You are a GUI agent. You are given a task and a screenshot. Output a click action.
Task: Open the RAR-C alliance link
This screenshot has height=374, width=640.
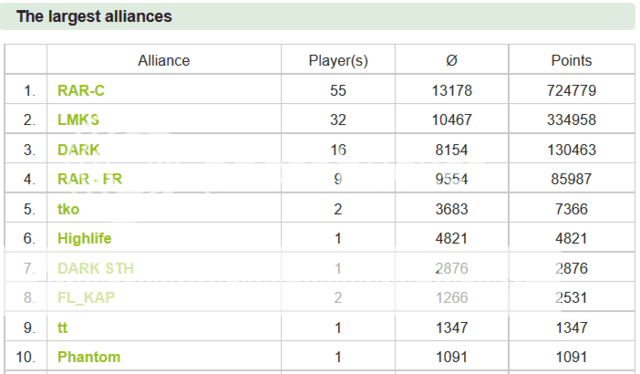(81, 91)
